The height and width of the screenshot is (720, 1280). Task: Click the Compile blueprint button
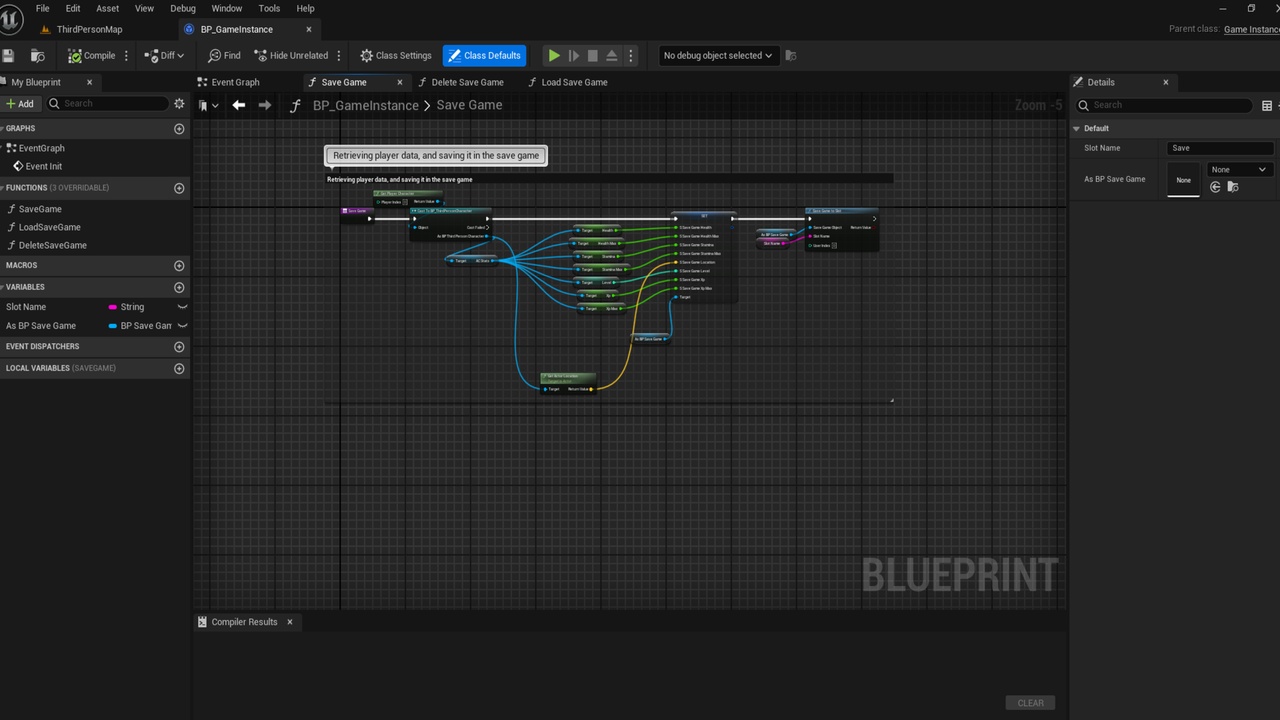coord(92,56)
